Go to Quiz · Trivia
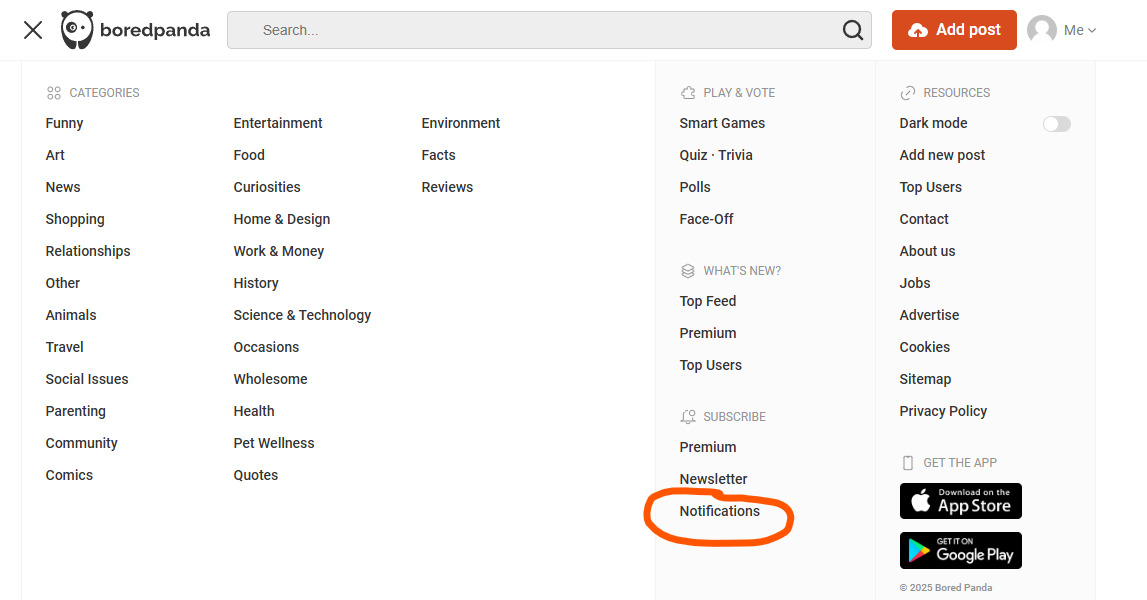Image resolution: width=1147 pixels, height=600 pixels. pyautogui.click(x=716, y=155)
